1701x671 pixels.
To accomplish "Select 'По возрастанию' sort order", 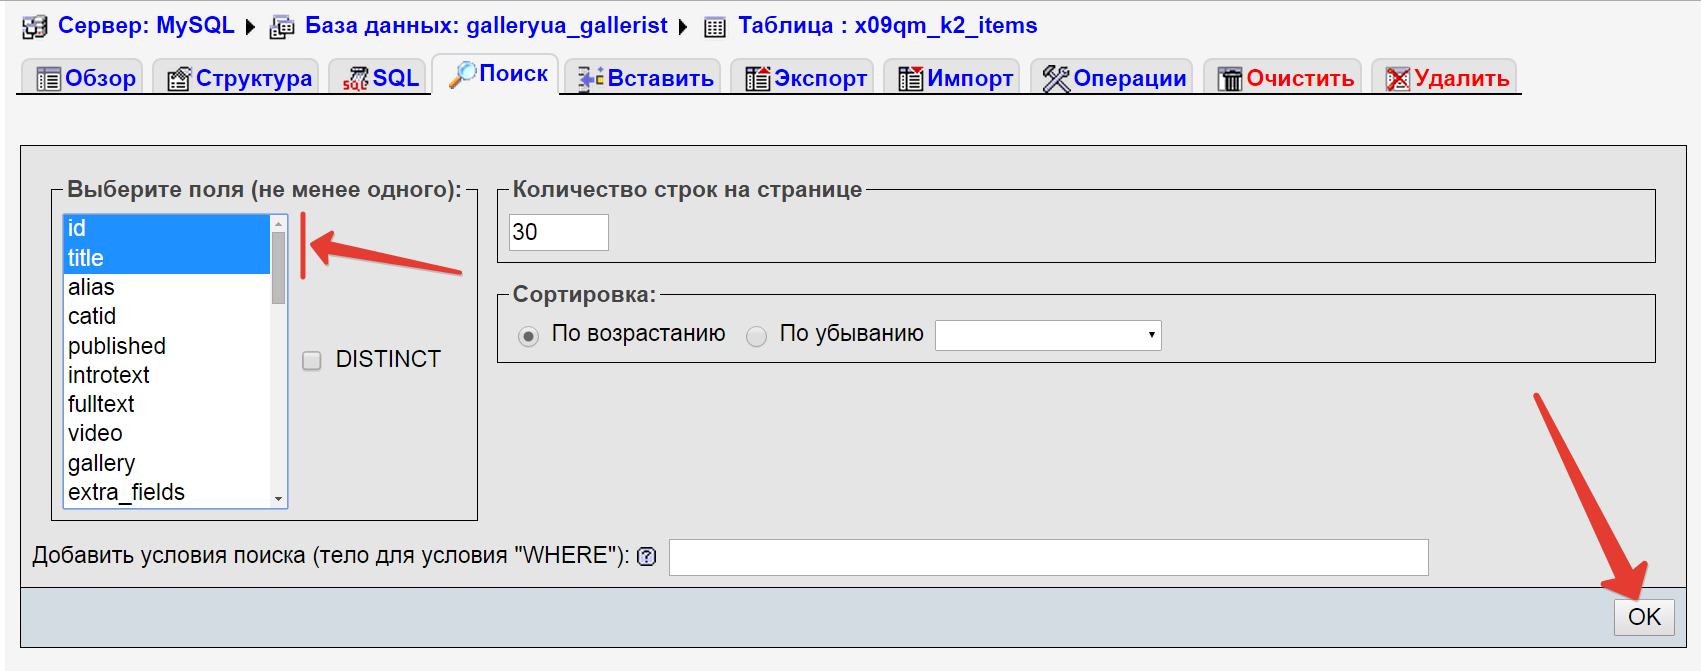I will pos(528,336).
